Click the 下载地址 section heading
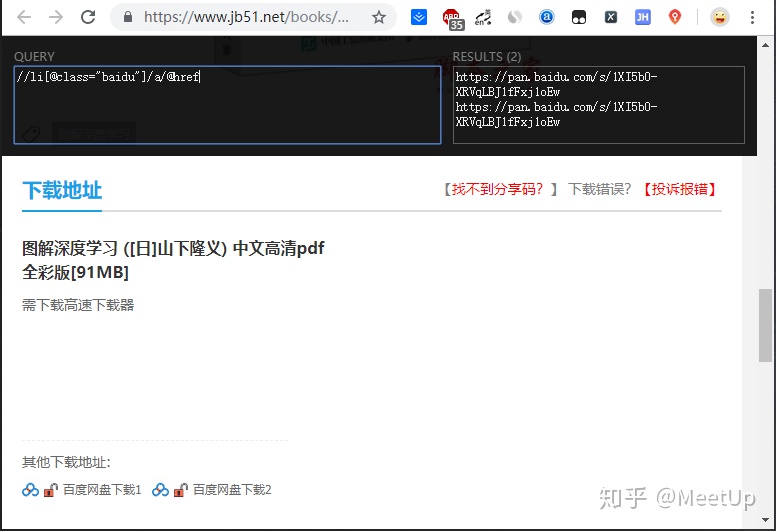Image resolution: width=776 pixels, height=531 pixels. [62, 191]
